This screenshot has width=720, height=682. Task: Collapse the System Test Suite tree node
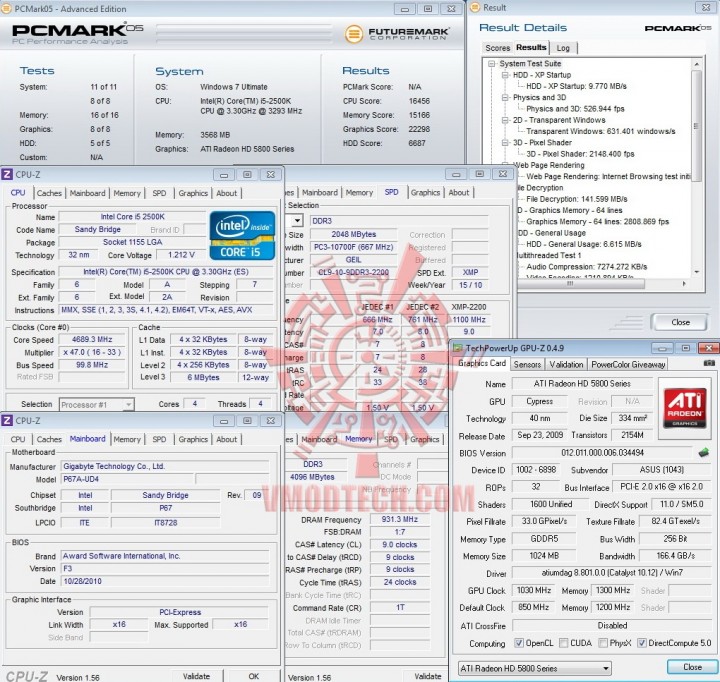pyautogui.click(x=491, y=63)
